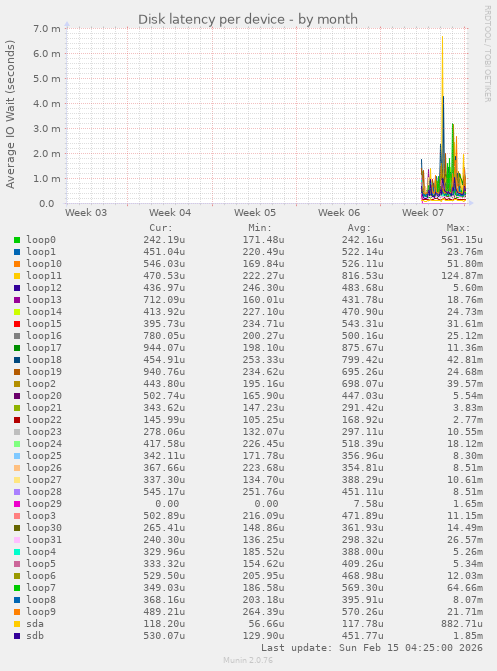The width and height of the screenshot is (497, 671).
Task: Click loop30 max value 14.49m
Action: coord(465,528)
